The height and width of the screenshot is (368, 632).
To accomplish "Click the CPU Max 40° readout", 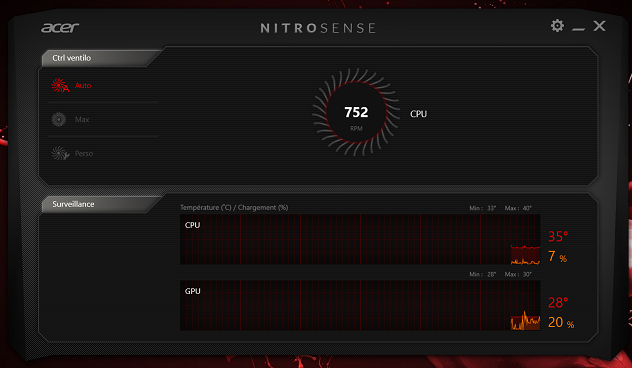I will click(518, 208).
